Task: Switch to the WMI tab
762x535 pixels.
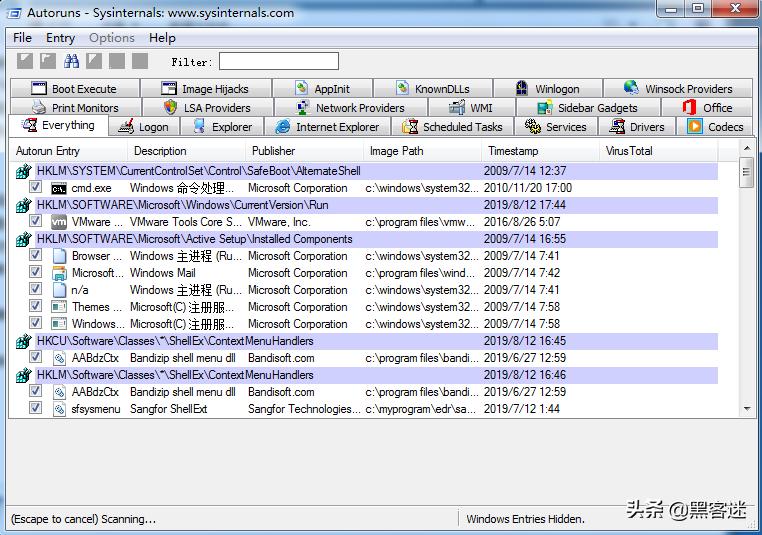Action: coord(471,108)
